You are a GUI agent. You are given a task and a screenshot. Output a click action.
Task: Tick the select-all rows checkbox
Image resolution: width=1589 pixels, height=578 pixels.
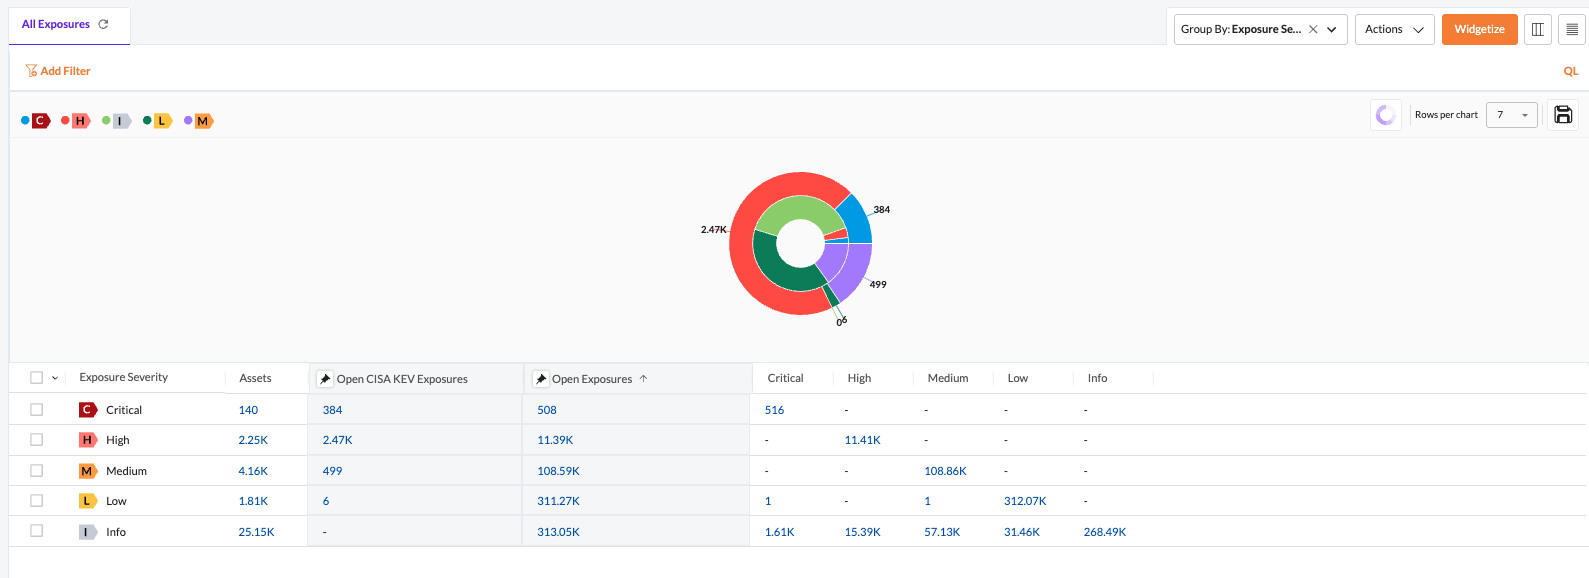(x=37, y=378)
